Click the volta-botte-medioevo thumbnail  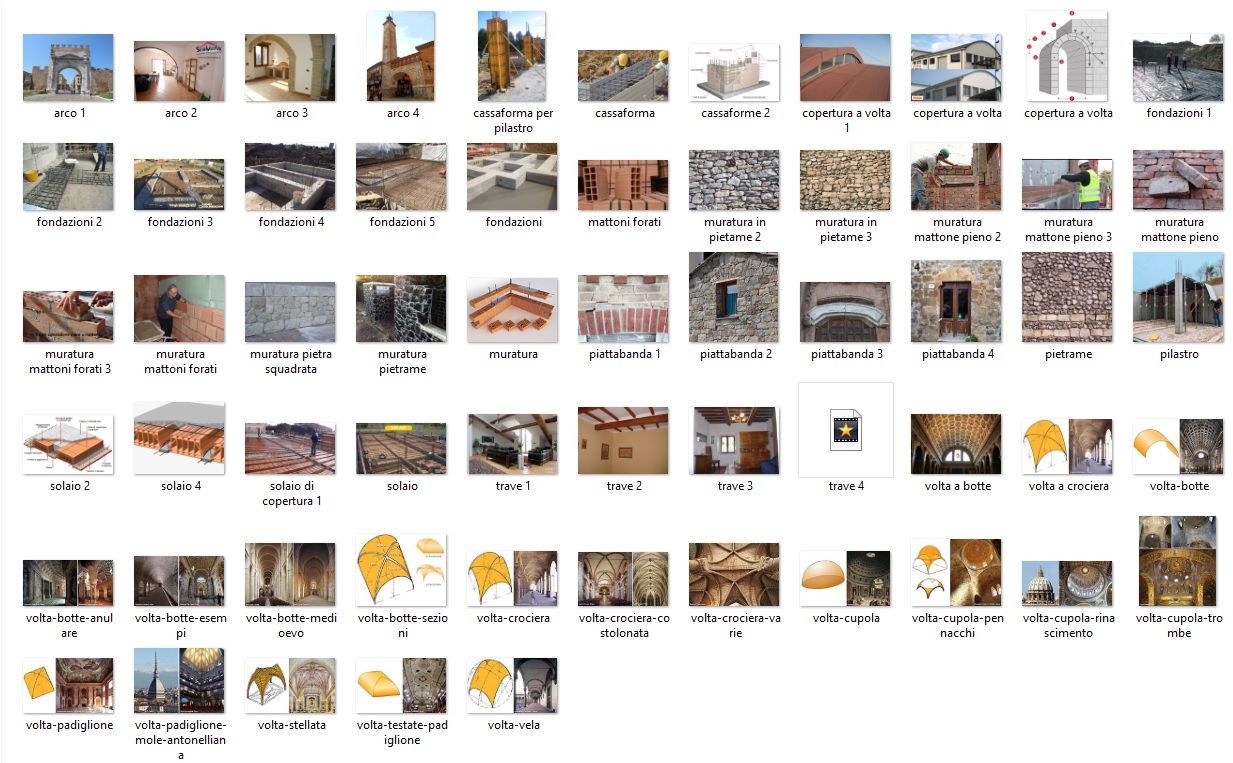coord(290,575)
